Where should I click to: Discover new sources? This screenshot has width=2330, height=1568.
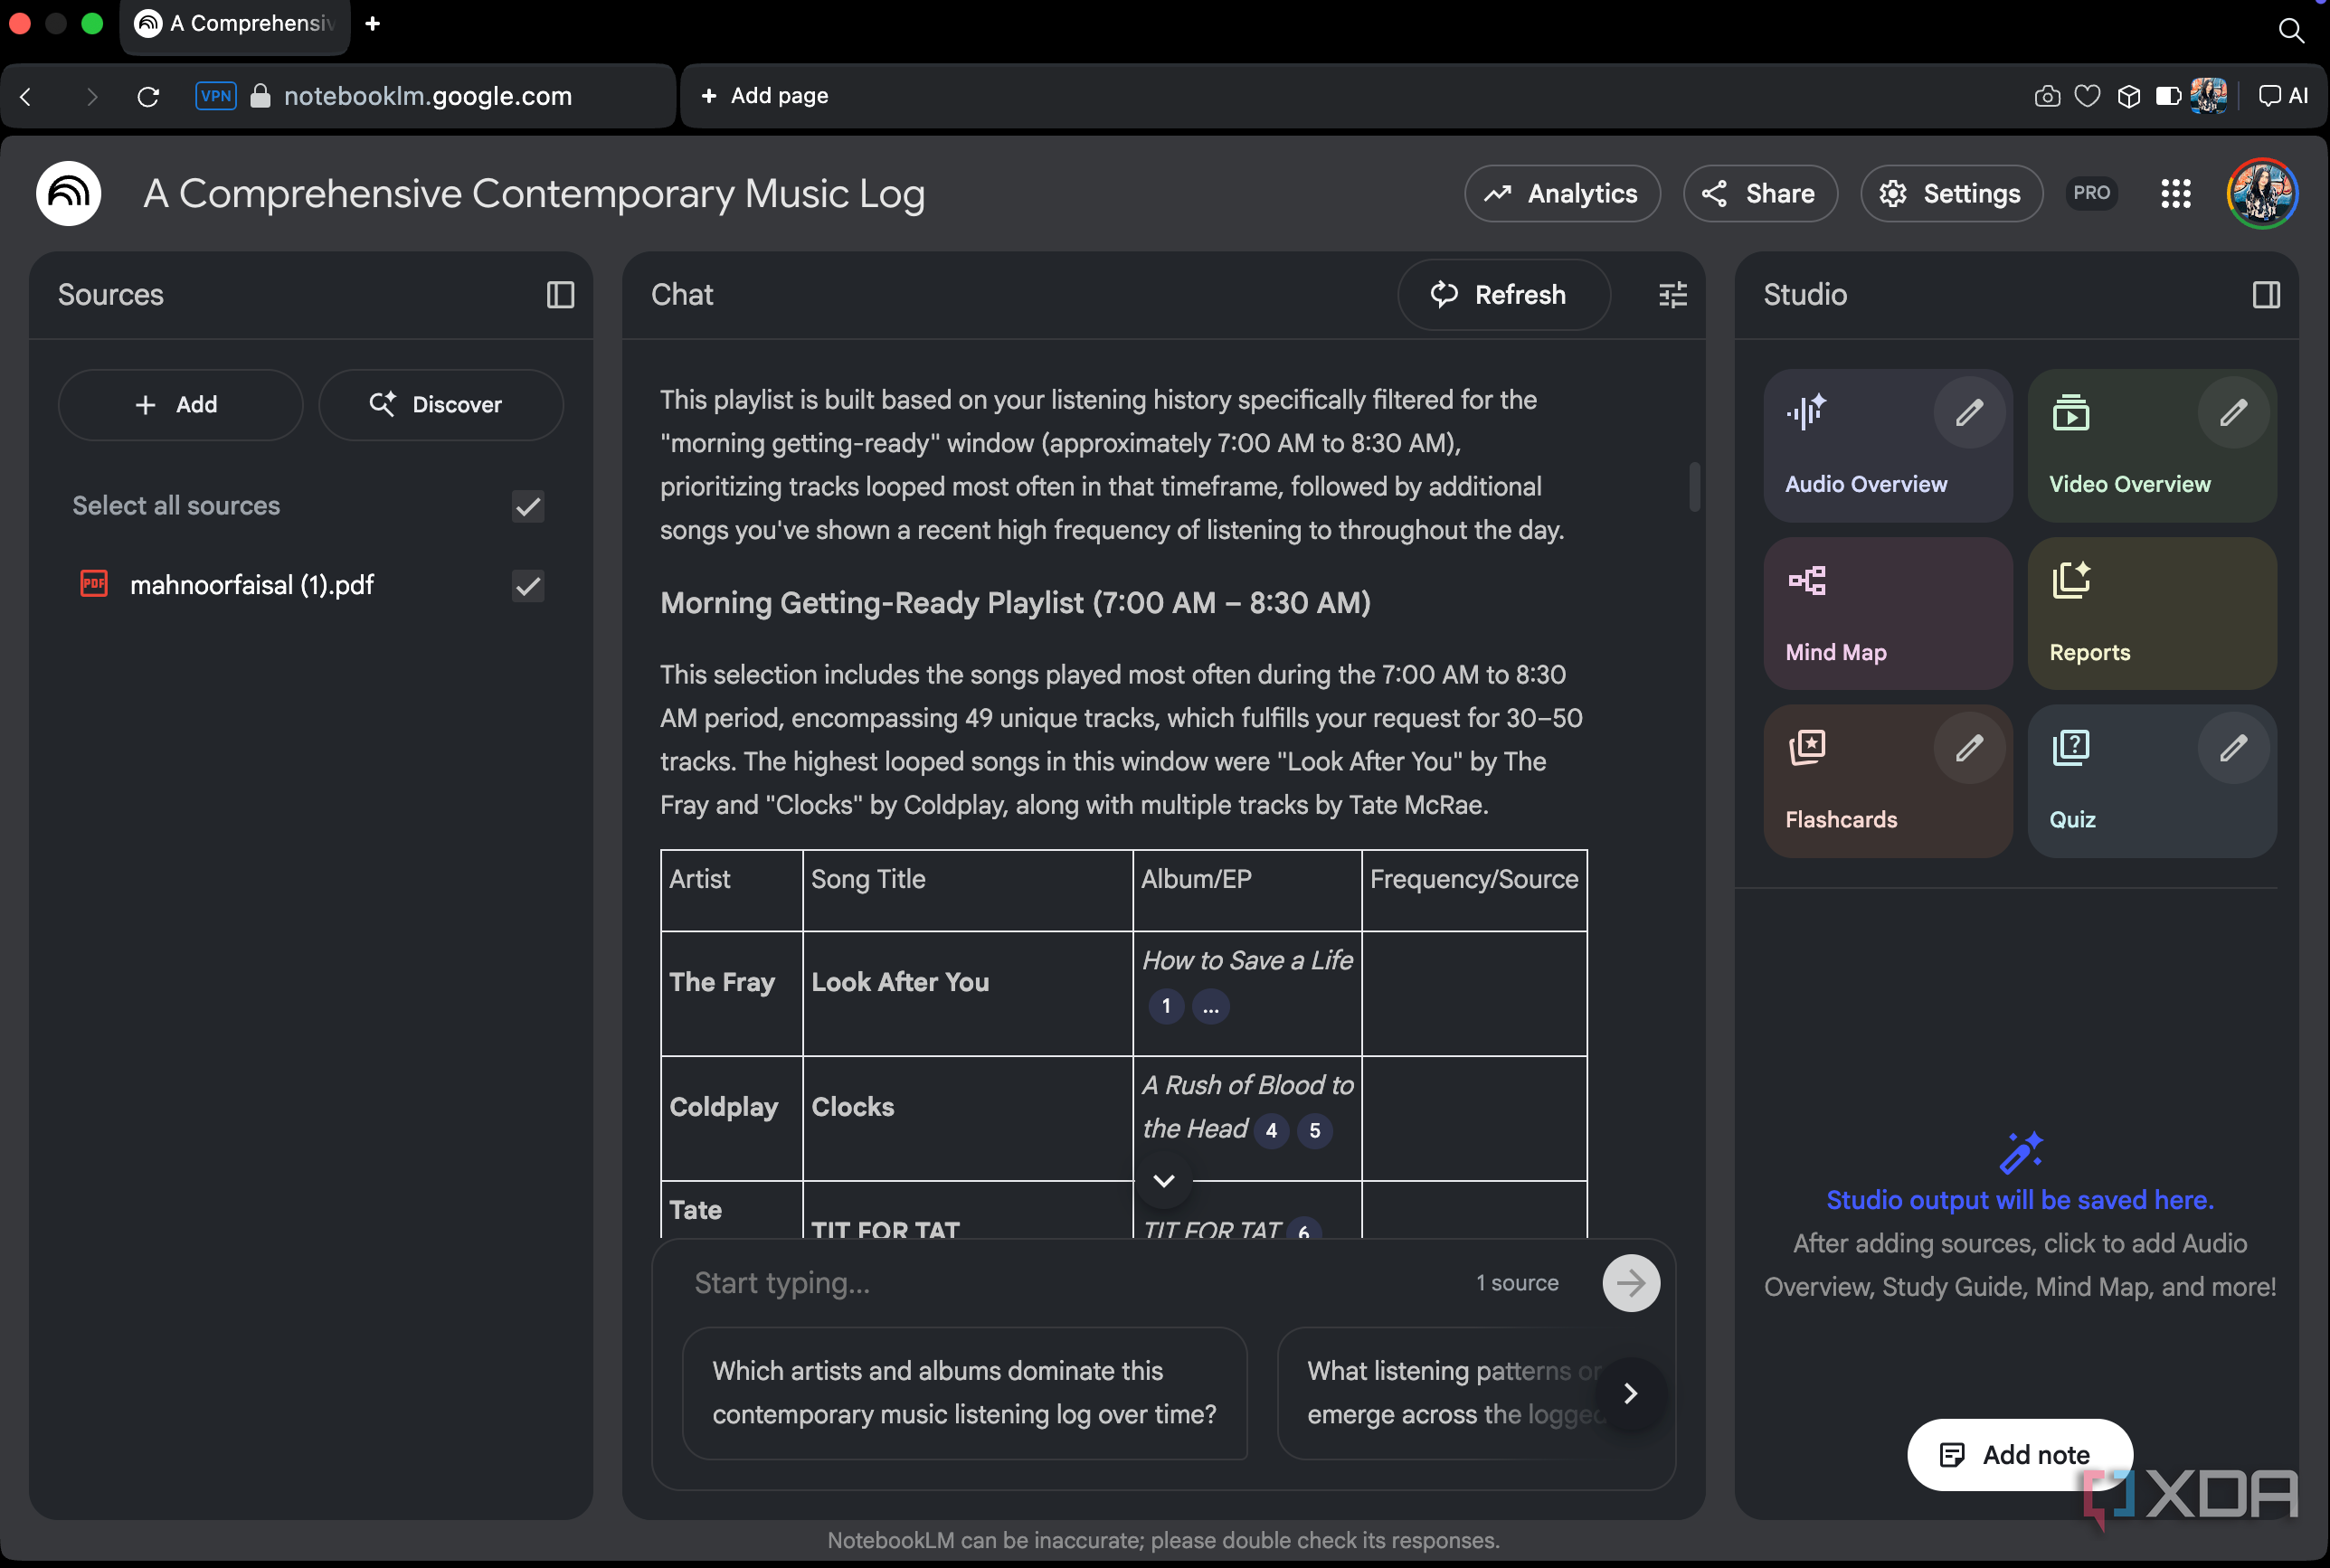pyautogui.click(x=441, y=405)
